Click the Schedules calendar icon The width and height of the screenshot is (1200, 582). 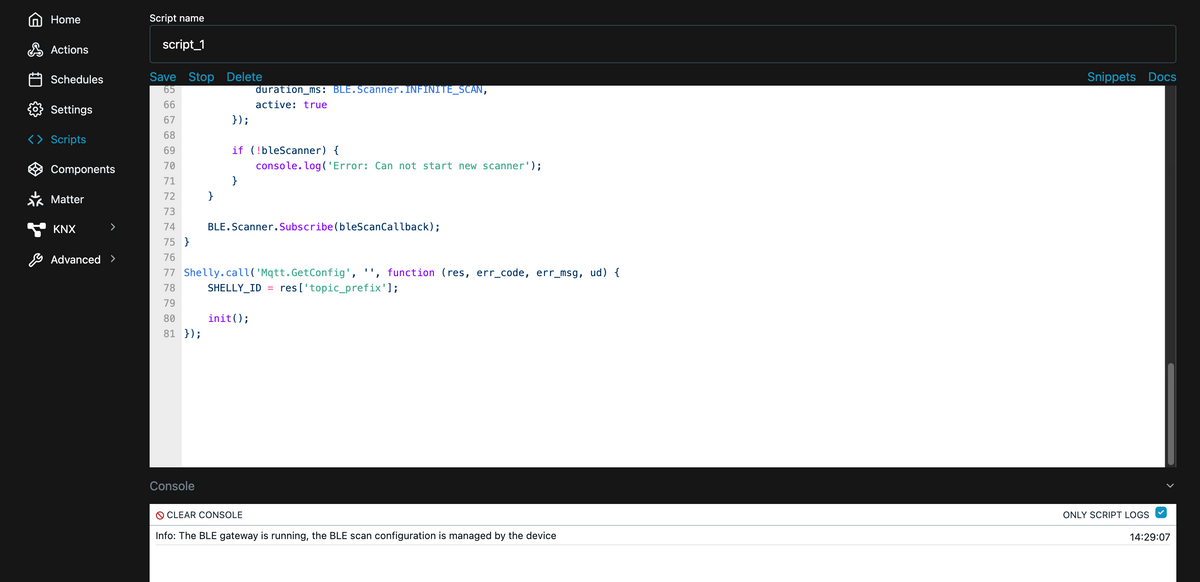pyautogui.click(x=35, y=79)
